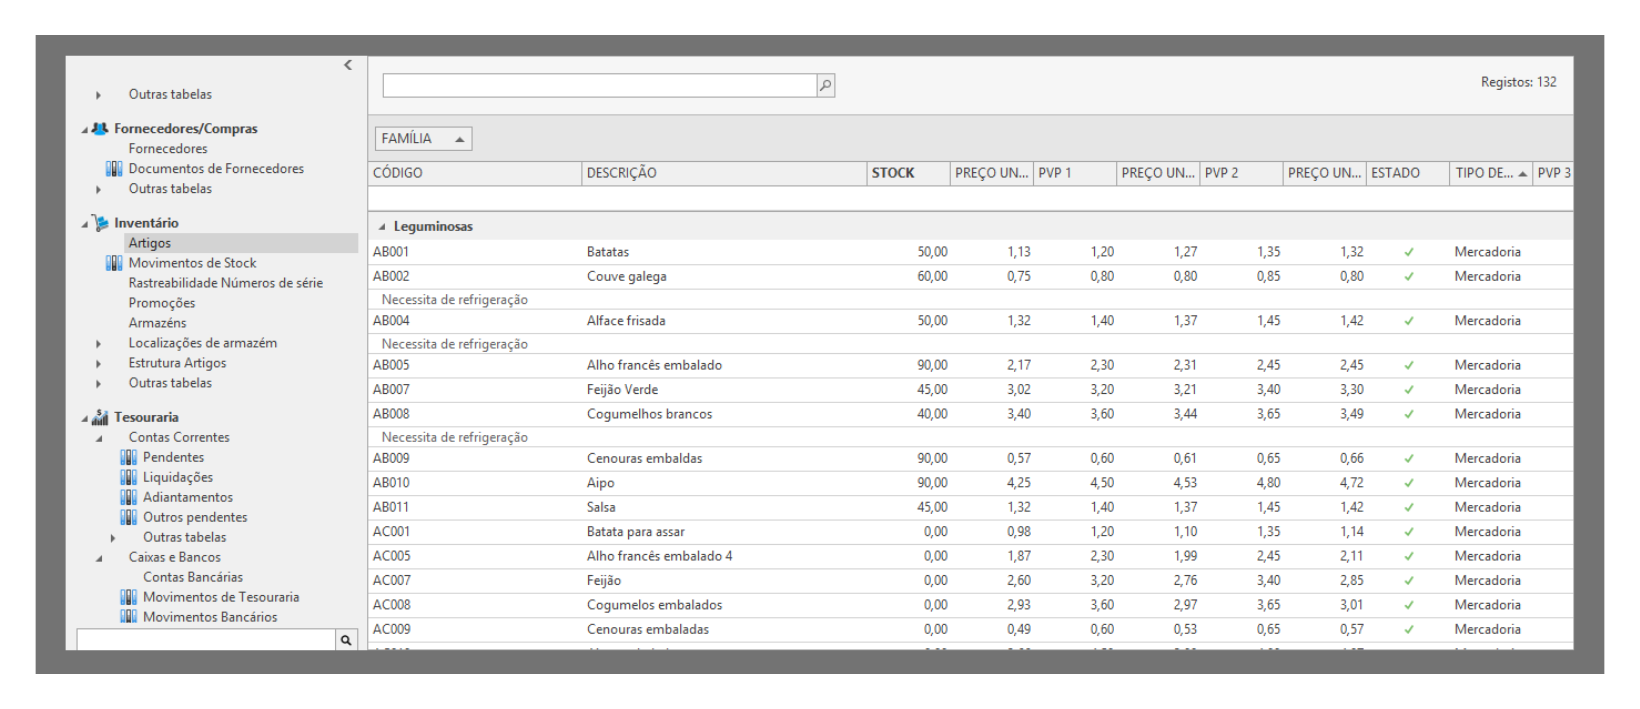This screenshot has height=709, width=1640.
Task: Click the Movimentos Bancários binder icon
Action: [x=128, y=617]
